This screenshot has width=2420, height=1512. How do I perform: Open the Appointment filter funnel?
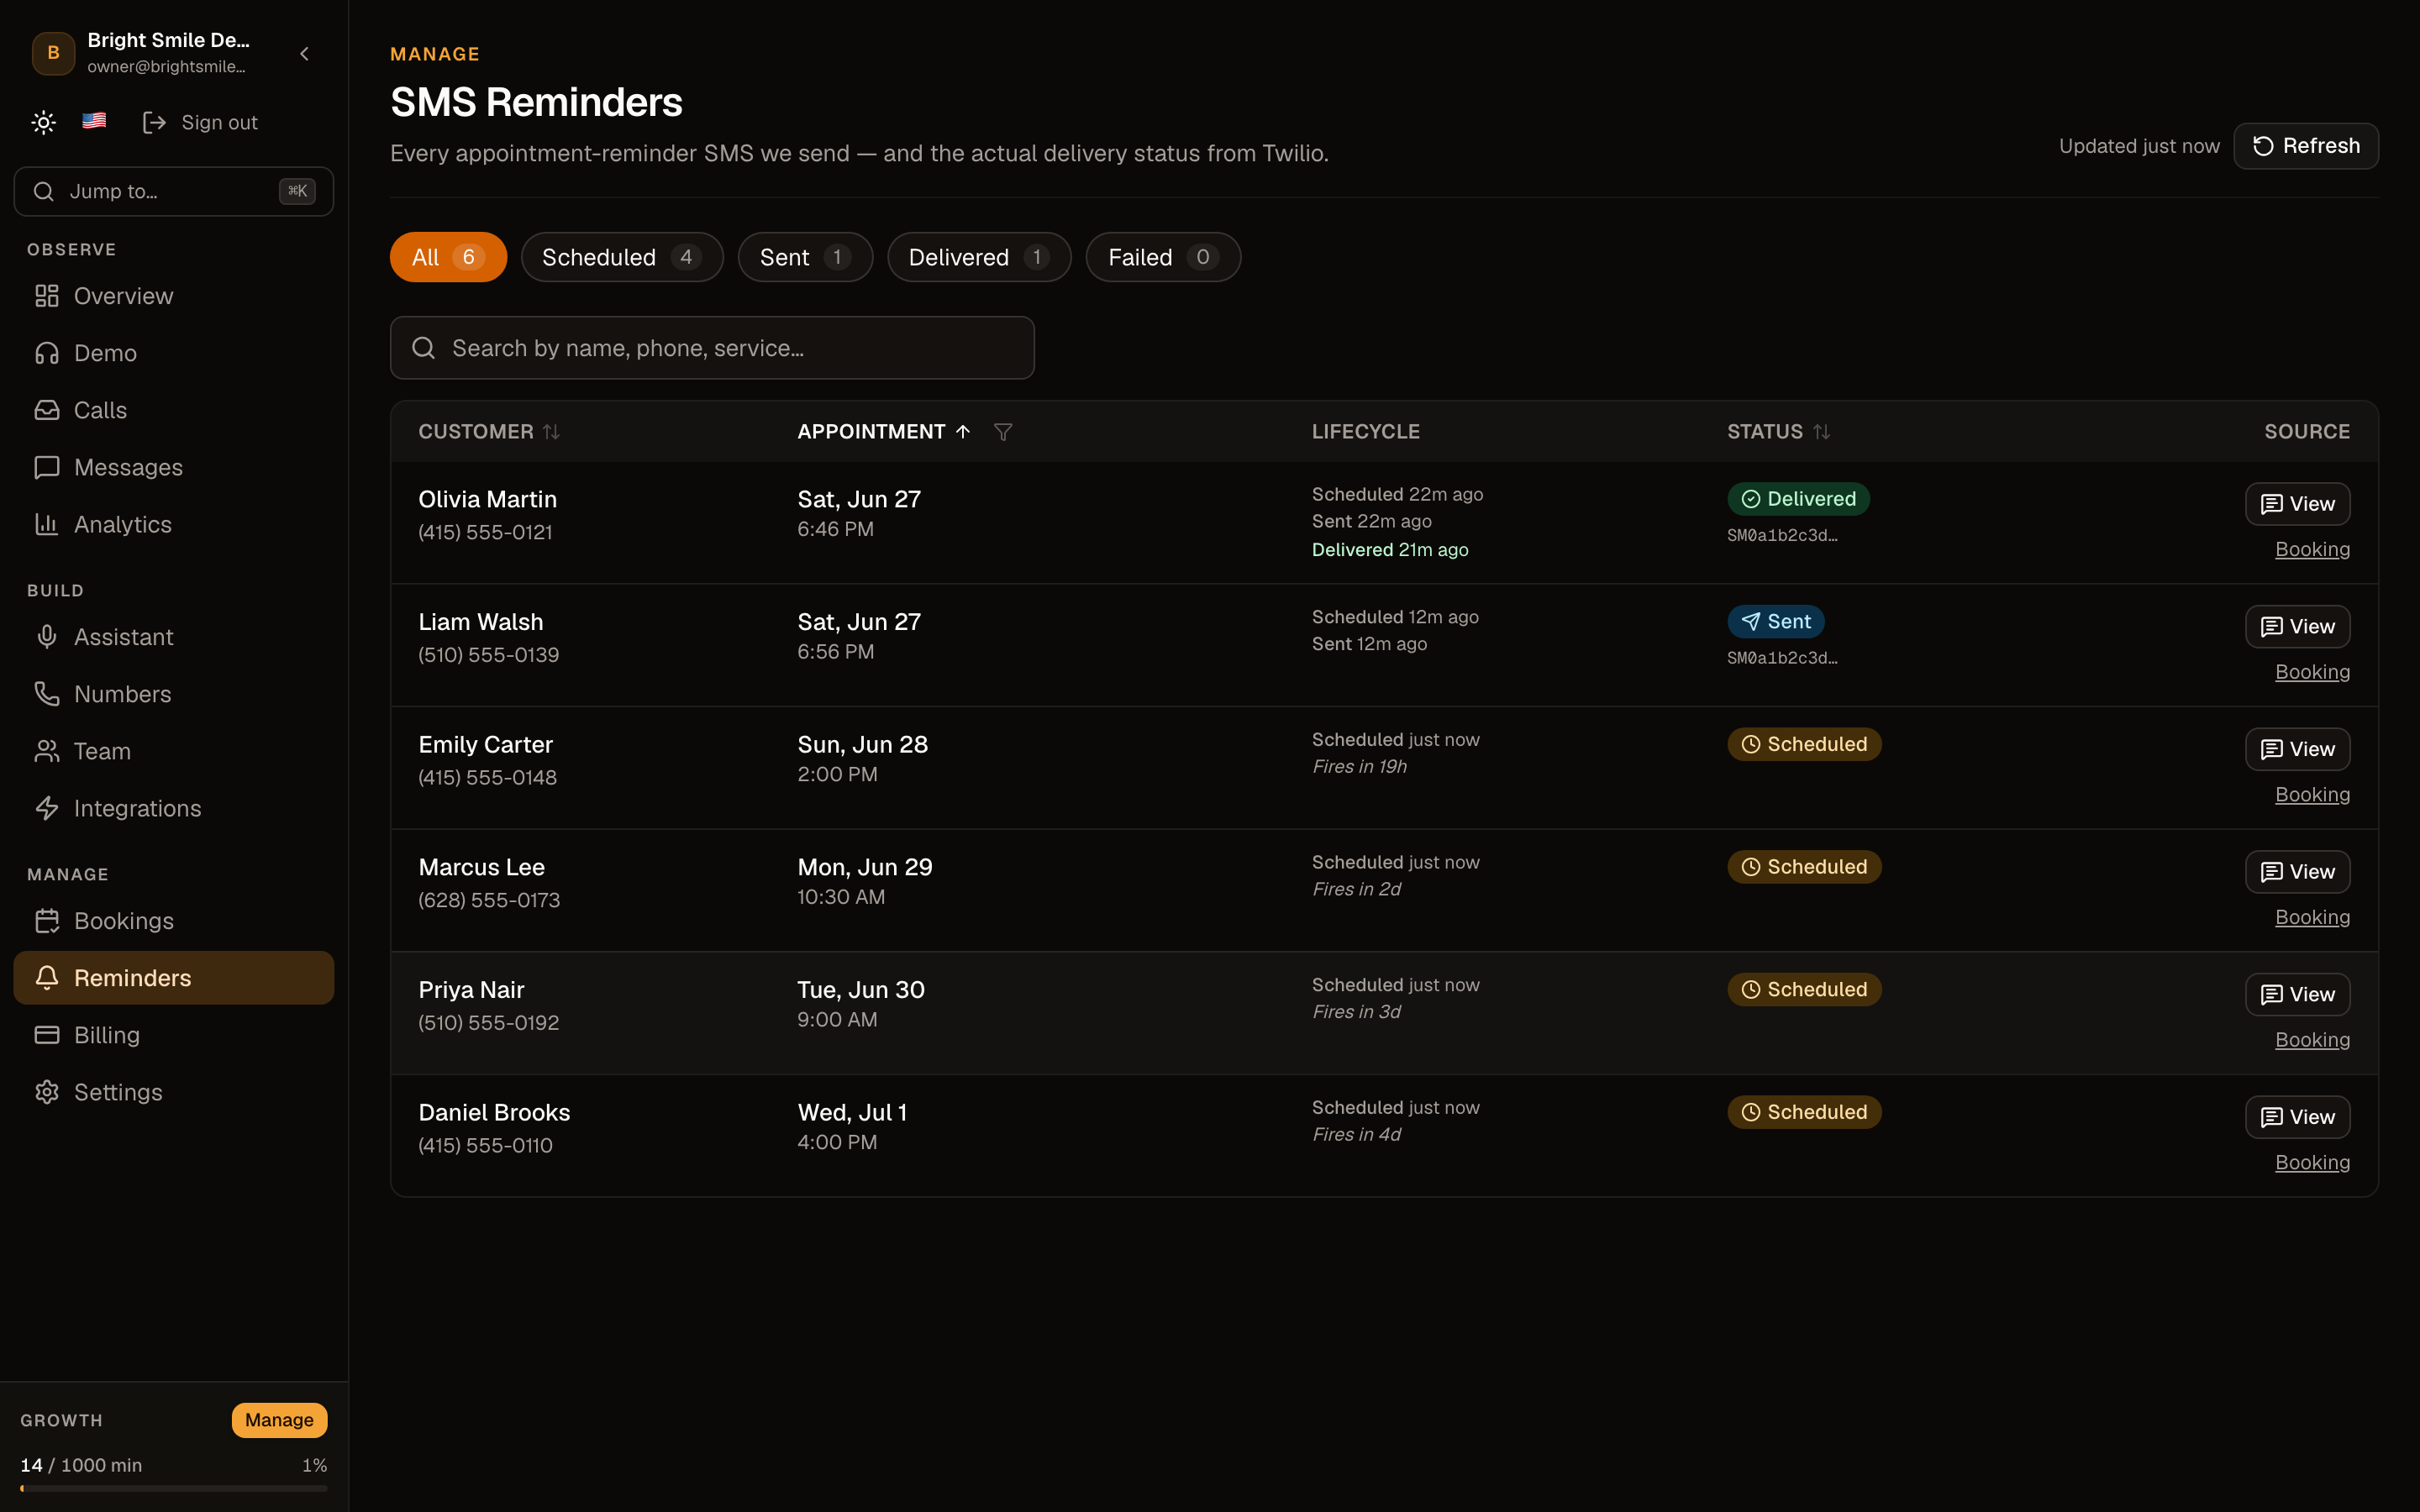(x=1003, y=432)
